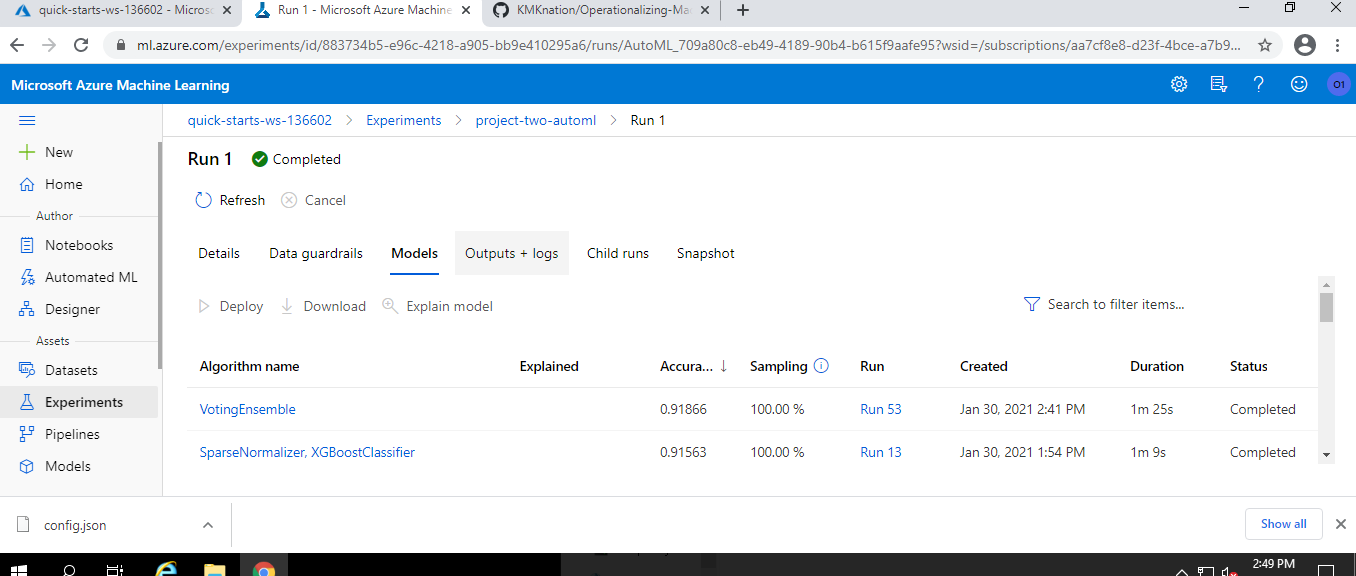Open the help question mark icon
Screen dimensions: 1356x576
click(1259, 85)
